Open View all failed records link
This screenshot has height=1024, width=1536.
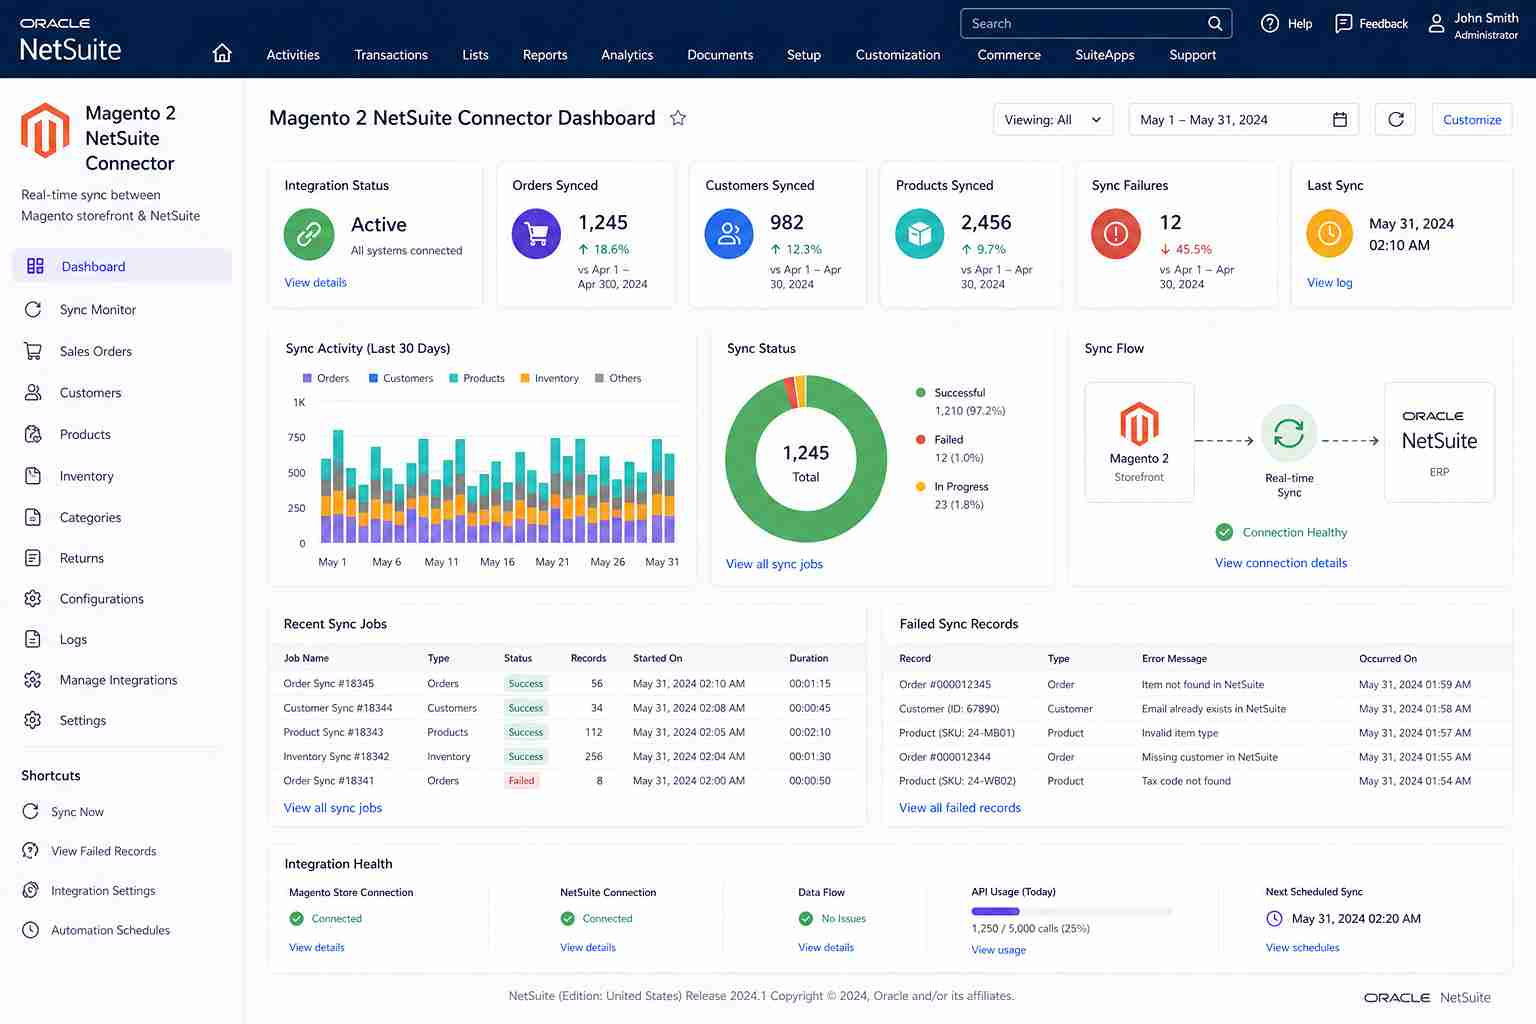[960, 808]
